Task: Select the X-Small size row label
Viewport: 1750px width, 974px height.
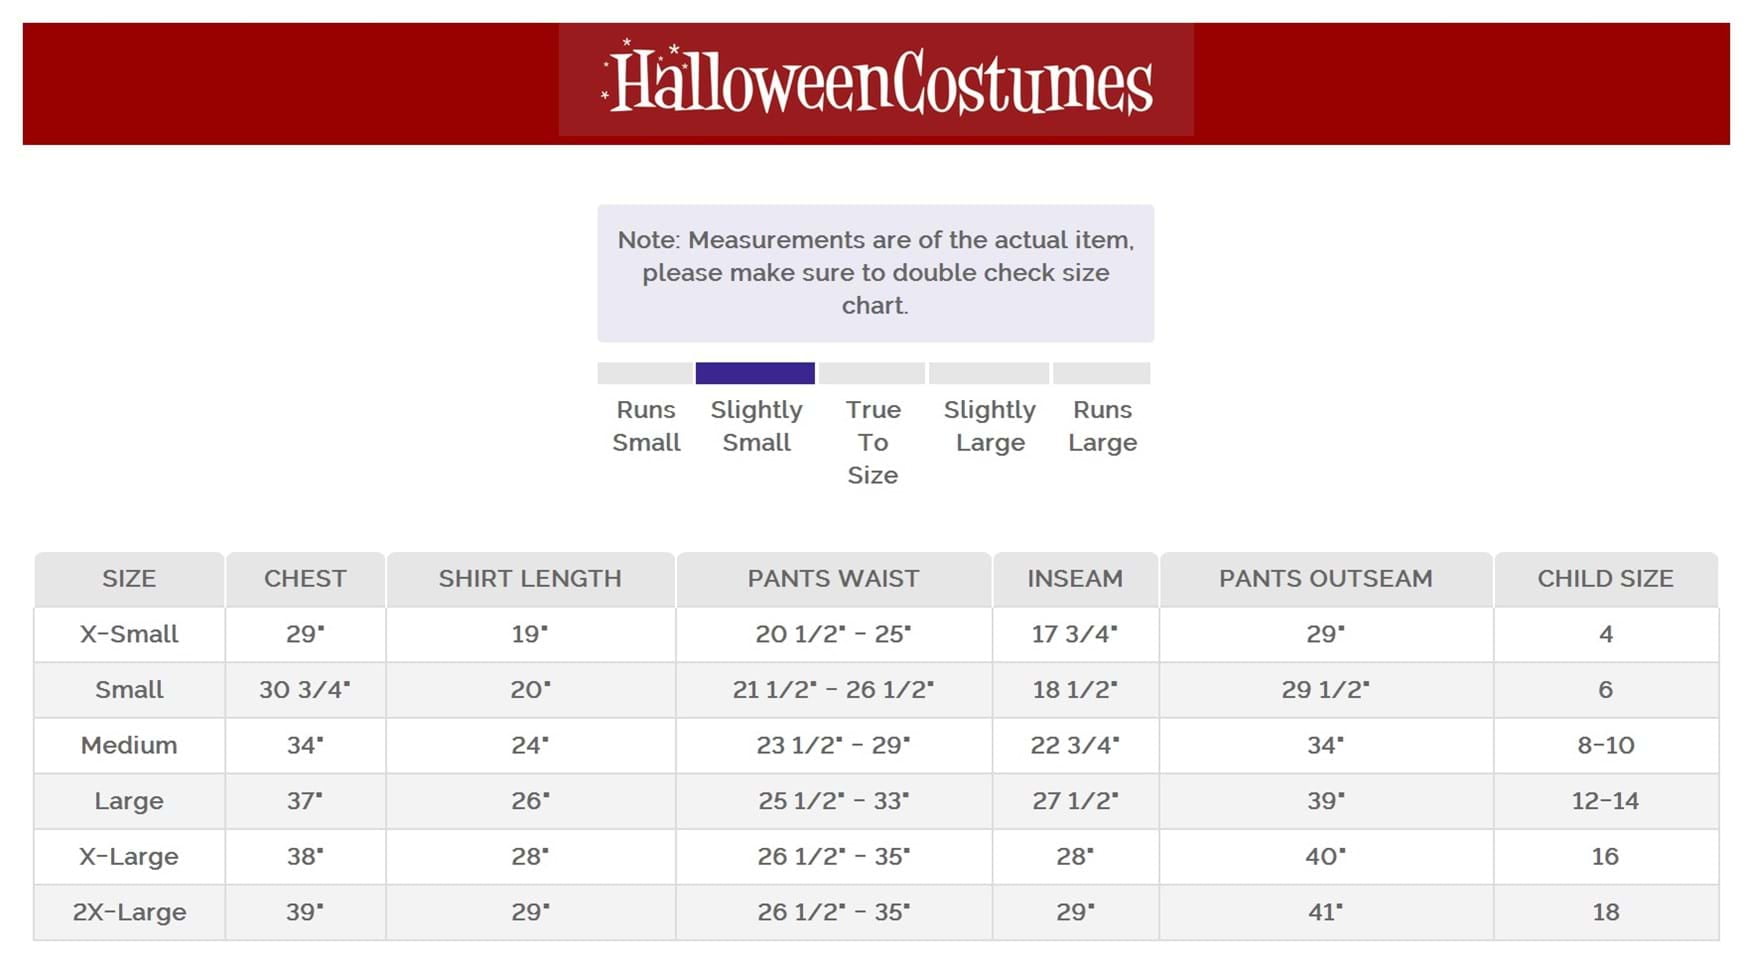Action: tap(129, 634)
